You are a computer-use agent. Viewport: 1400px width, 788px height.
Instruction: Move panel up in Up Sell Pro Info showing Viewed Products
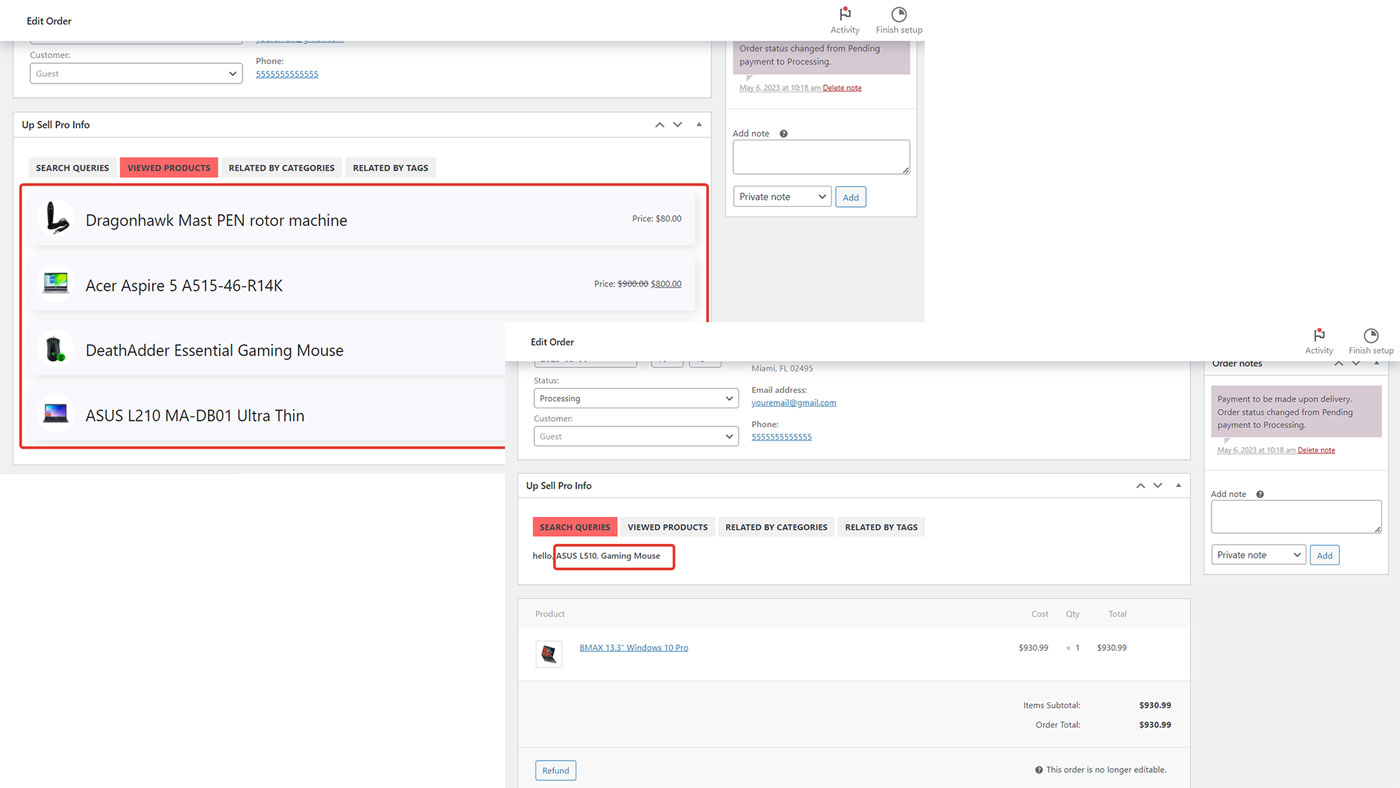coord(659,125)
